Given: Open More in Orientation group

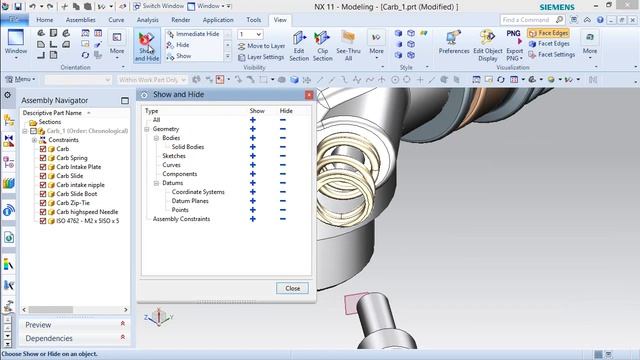Looking at the screenshot, I should point(117,46).
